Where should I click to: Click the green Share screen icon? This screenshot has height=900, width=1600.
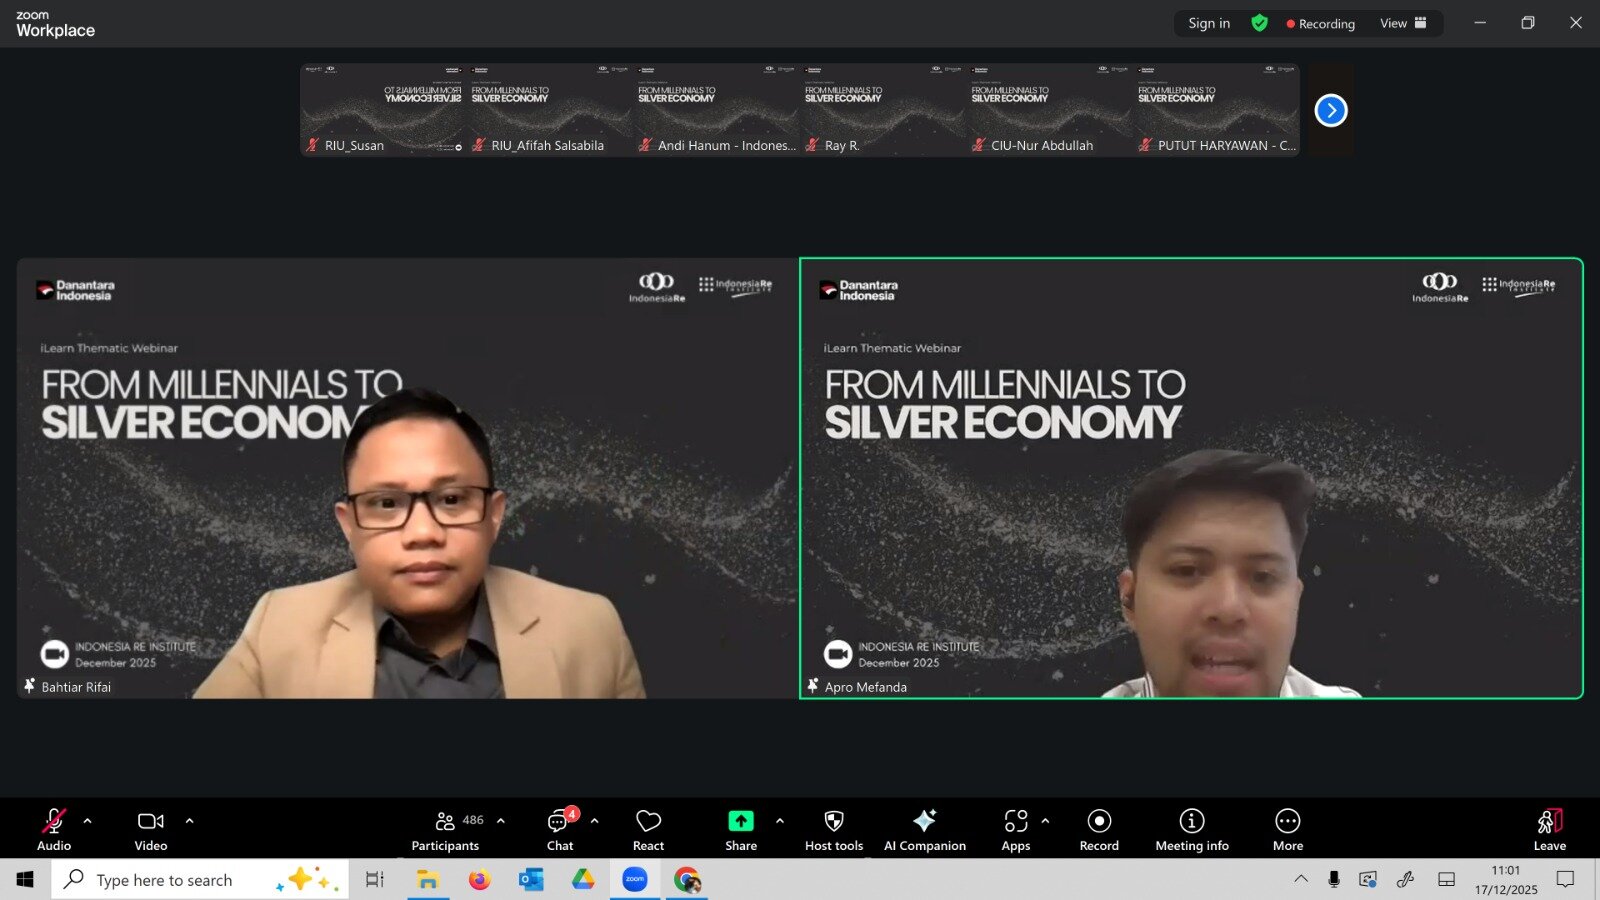(740, 821)
